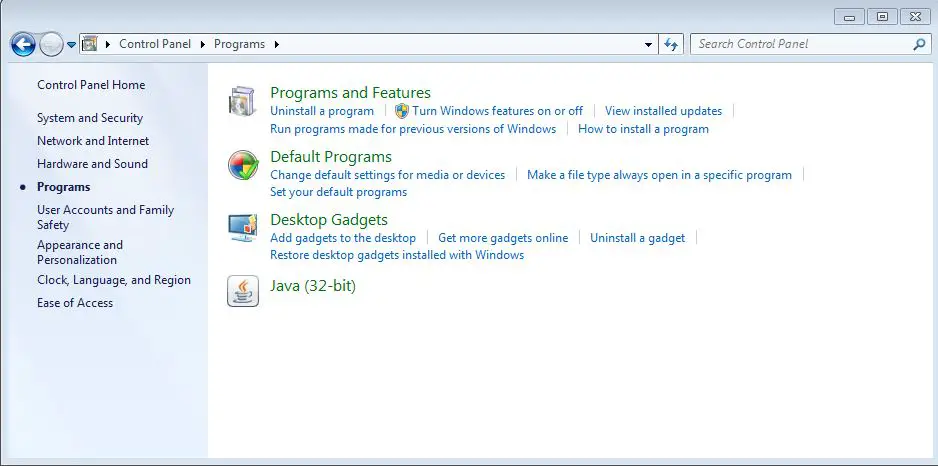Go to Clock, Language, and Region
The image size is (938, 466).
coord(114,280)
